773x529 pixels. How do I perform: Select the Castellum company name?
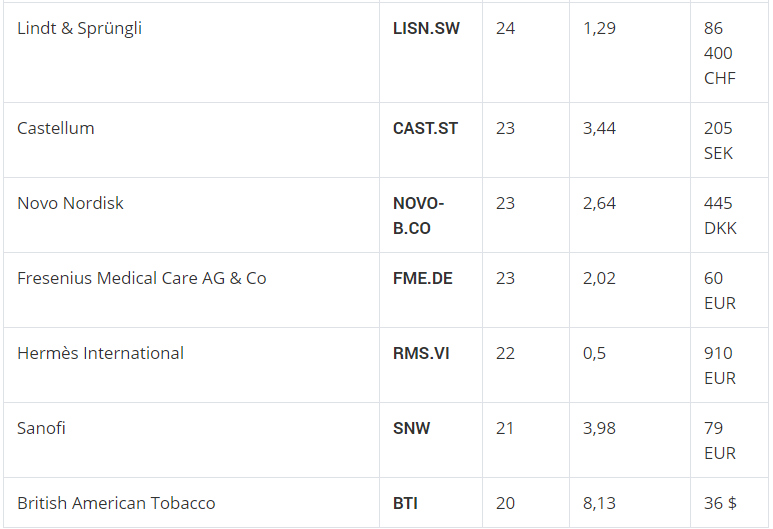(56, 128)
